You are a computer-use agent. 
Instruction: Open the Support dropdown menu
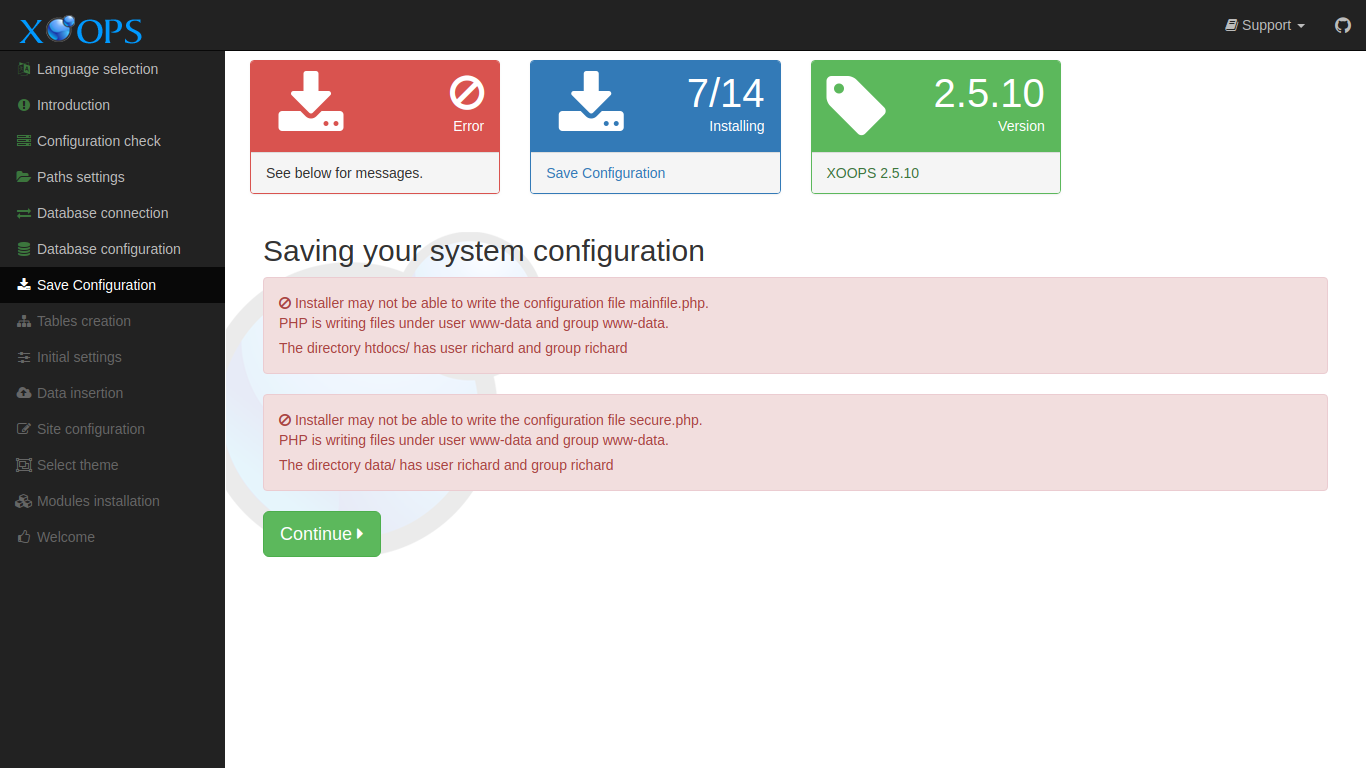point(1264,25)
